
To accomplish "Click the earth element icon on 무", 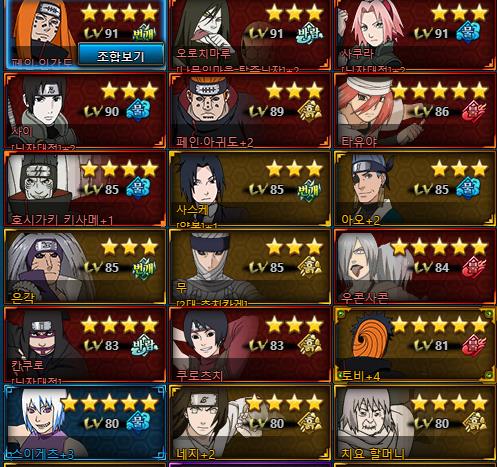I will tap(310, 267).
